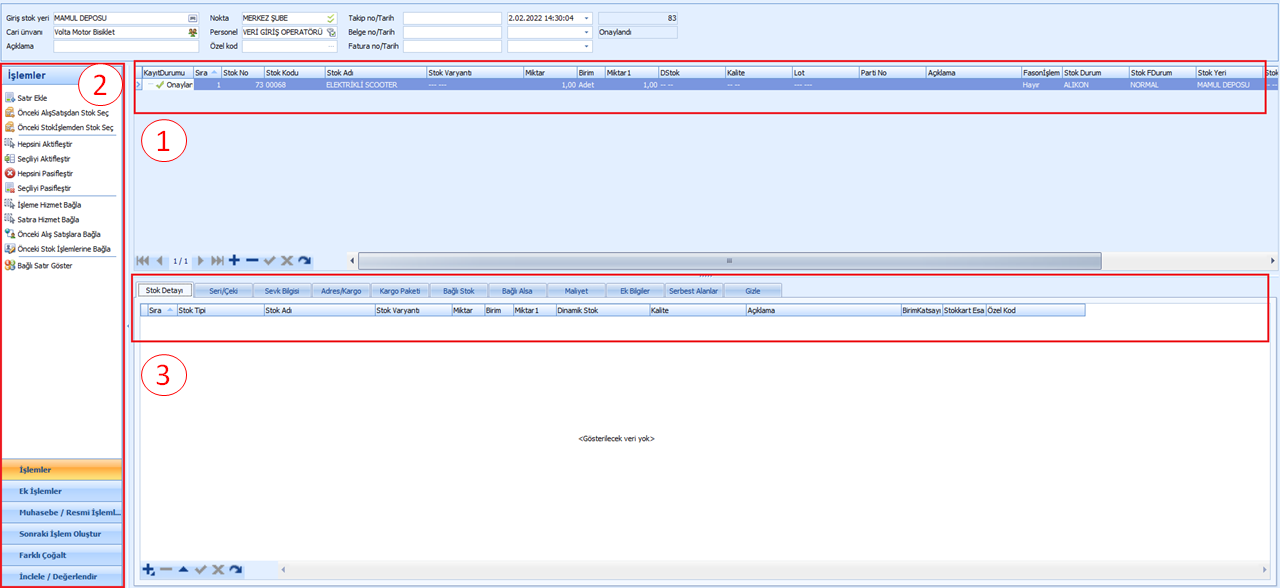Collapse left panel with splitter arrow
1280x588 pixels.
128,326
